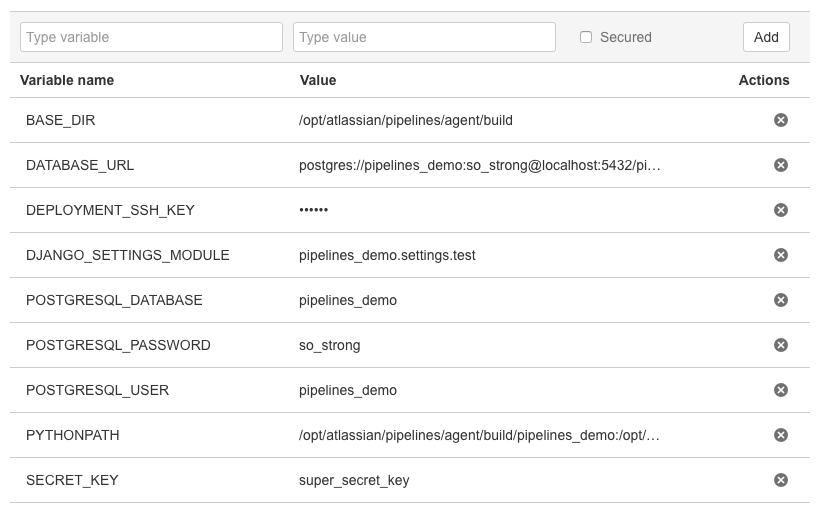
Task: Delete the DATABASE_URL variable
Action: [781, 165]
